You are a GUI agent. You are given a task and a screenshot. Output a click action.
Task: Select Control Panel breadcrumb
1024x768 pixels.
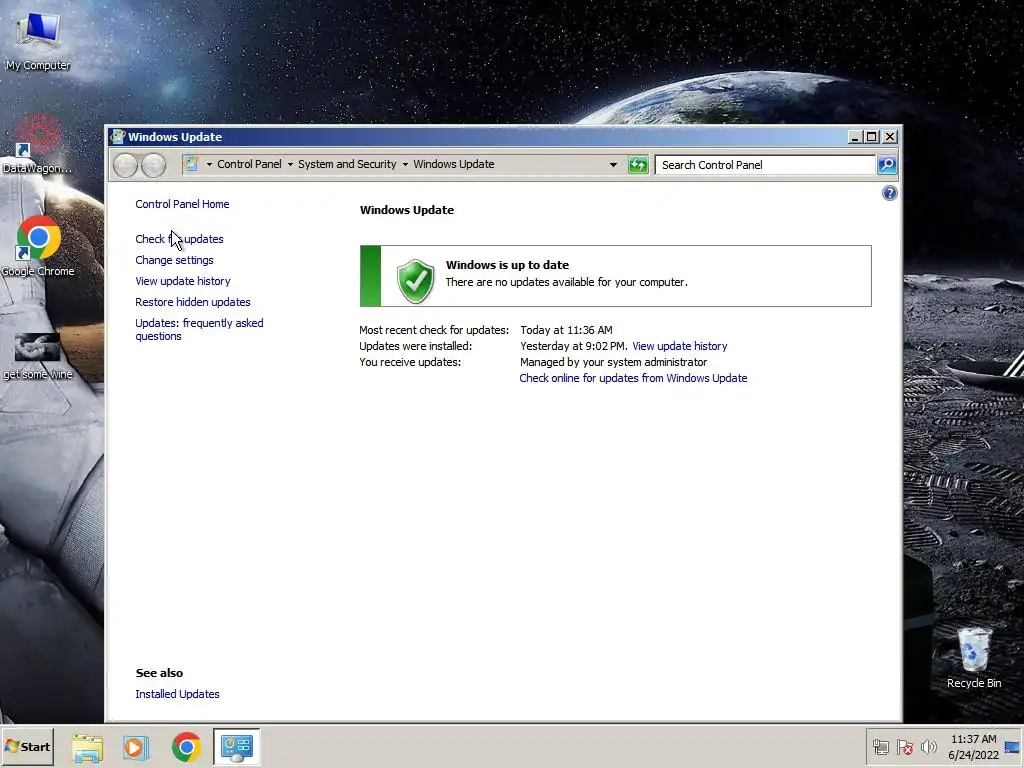coord(249,165)
